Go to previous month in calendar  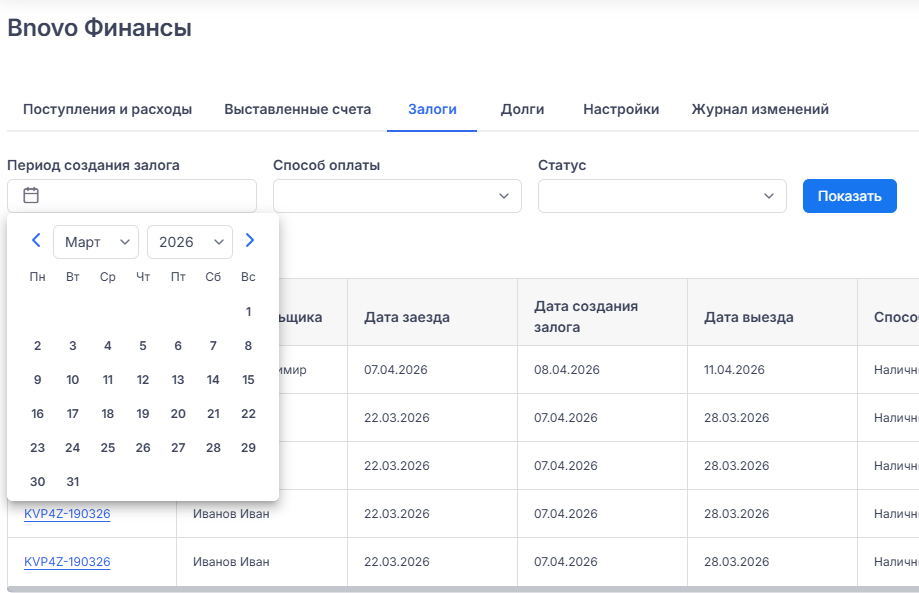coord(36,241)
